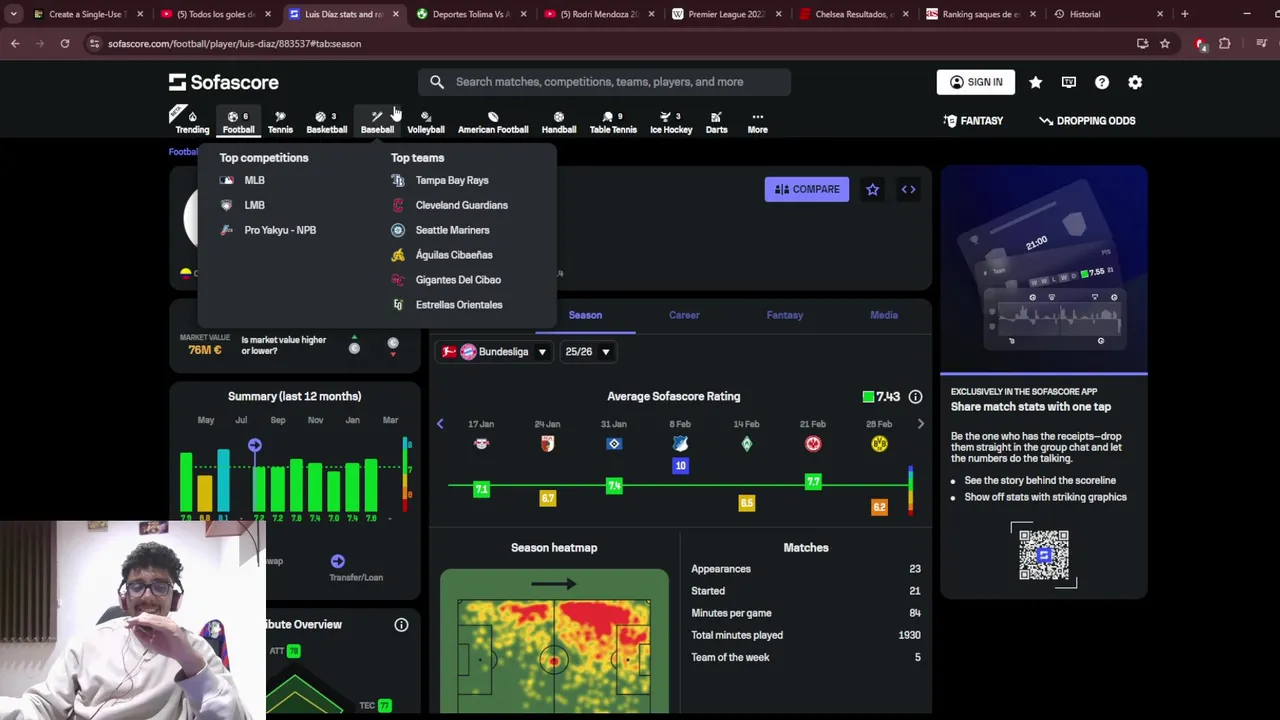The height and width of the screenshot is (720, 1280).
Task: Vote market value lower with grey circle
Action: [x=393, y=344]
